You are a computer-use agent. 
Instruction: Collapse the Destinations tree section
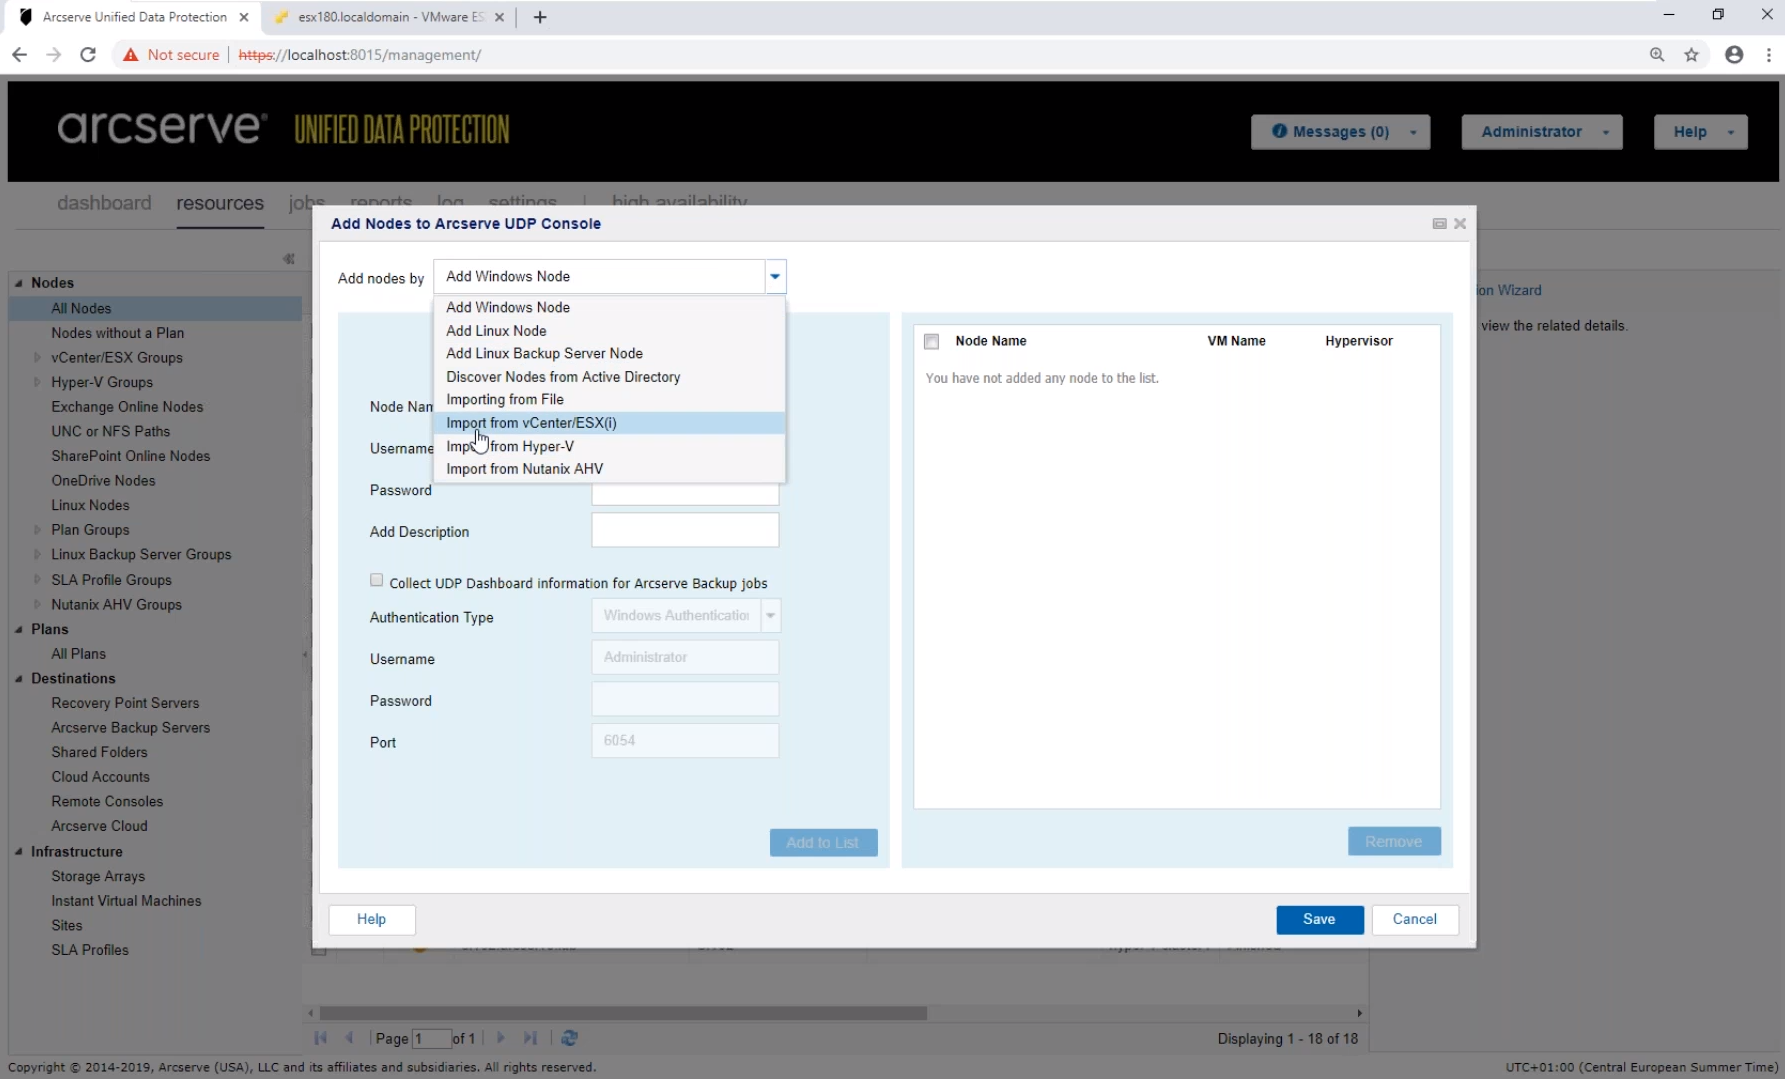click(x=19, y=678)
